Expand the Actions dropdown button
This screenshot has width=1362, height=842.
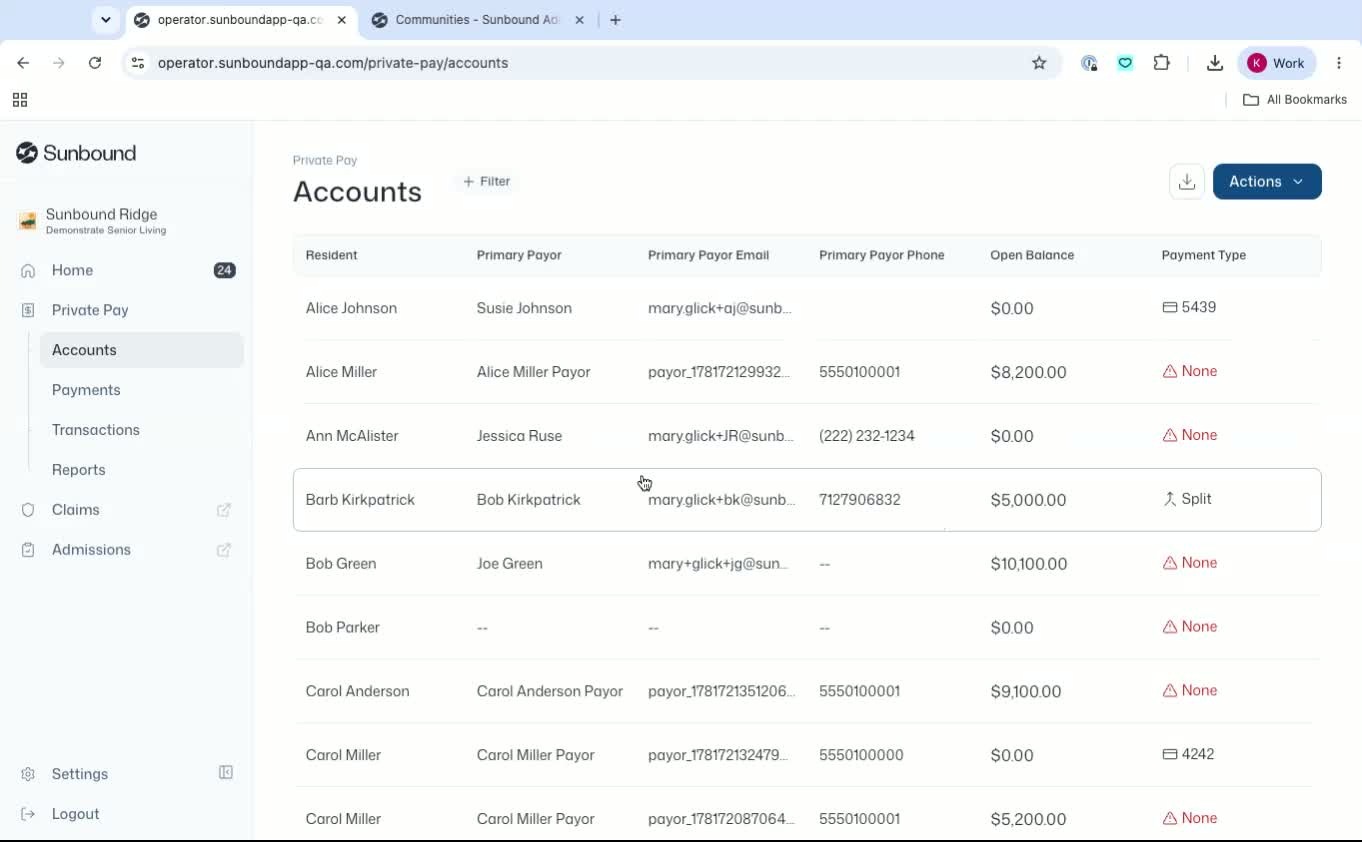pos(1267,182)
